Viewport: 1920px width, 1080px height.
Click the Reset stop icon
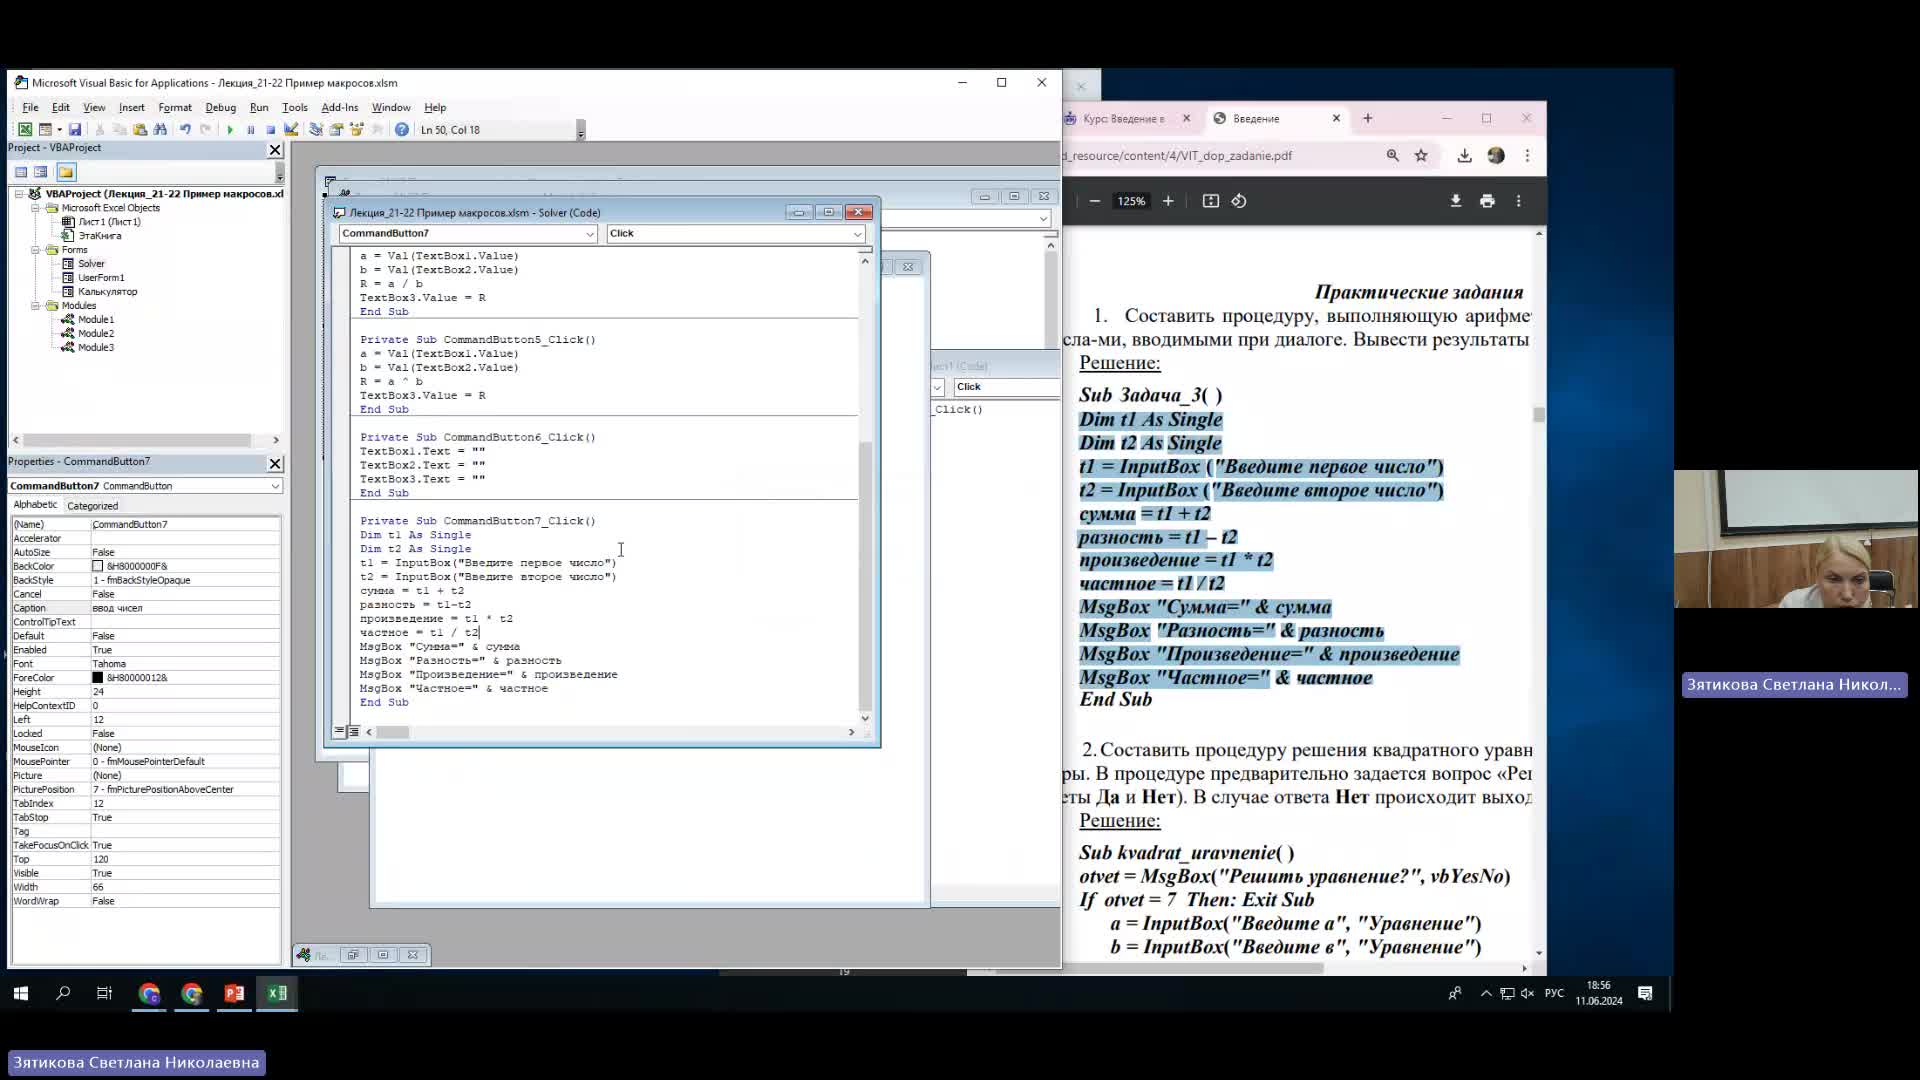point(270,130)
